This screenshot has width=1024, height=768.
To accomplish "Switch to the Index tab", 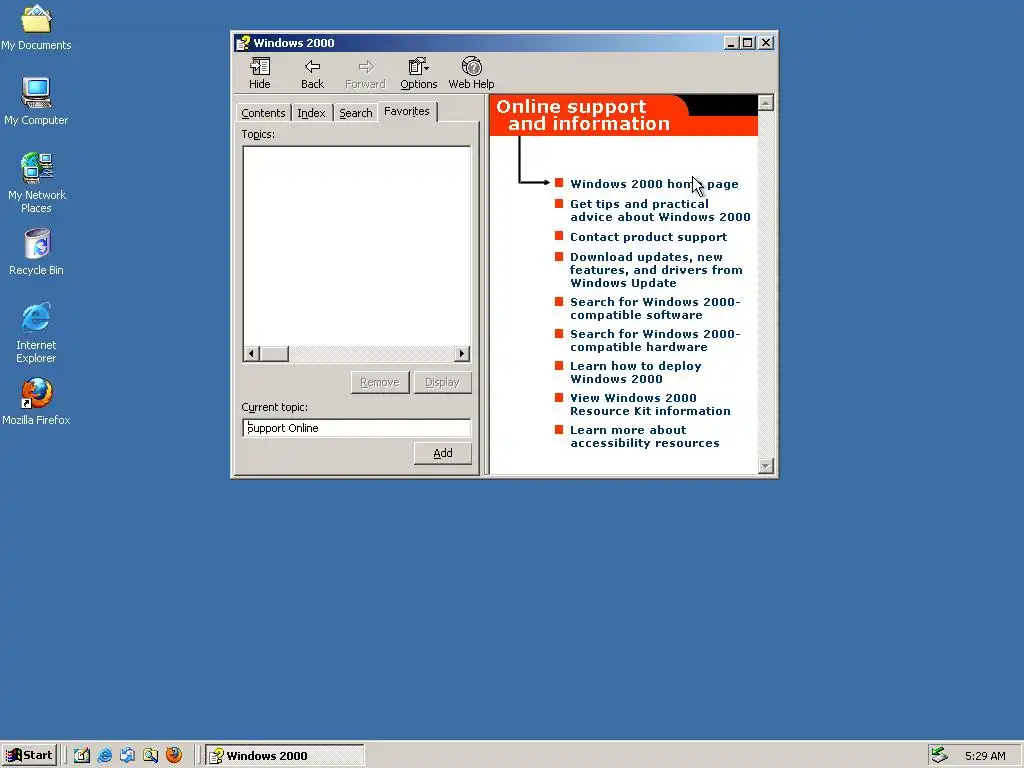I will (311, 113).
